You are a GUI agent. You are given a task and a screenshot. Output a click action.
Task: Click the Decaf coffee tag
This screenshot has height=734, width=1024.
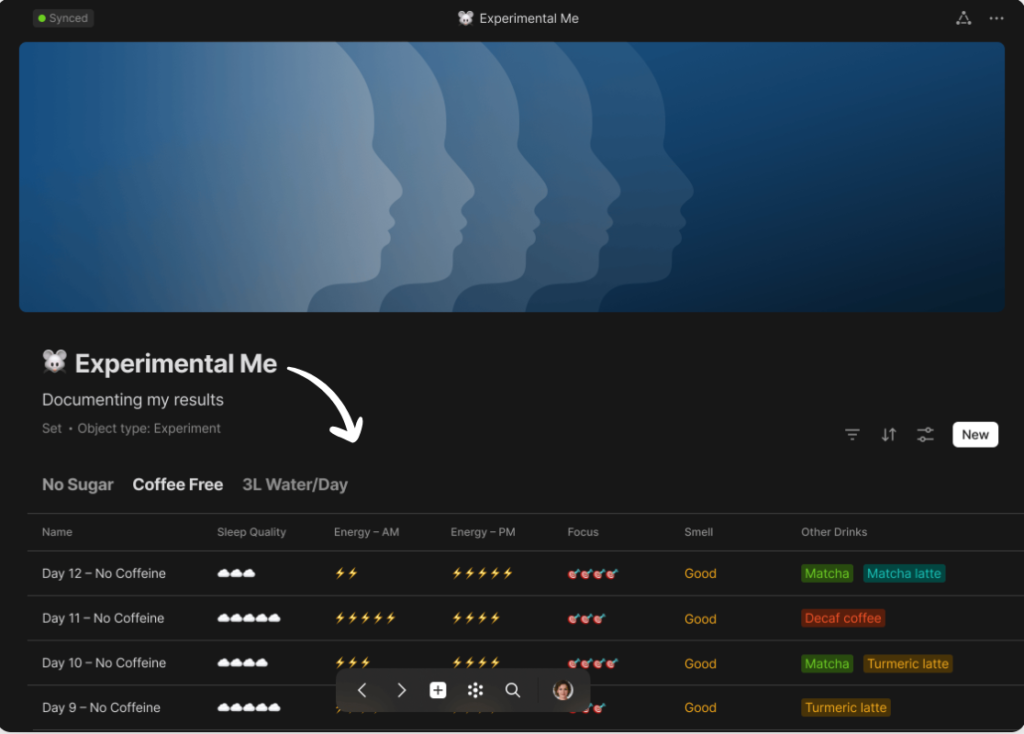pyautogui.click(x=843, y=618)
